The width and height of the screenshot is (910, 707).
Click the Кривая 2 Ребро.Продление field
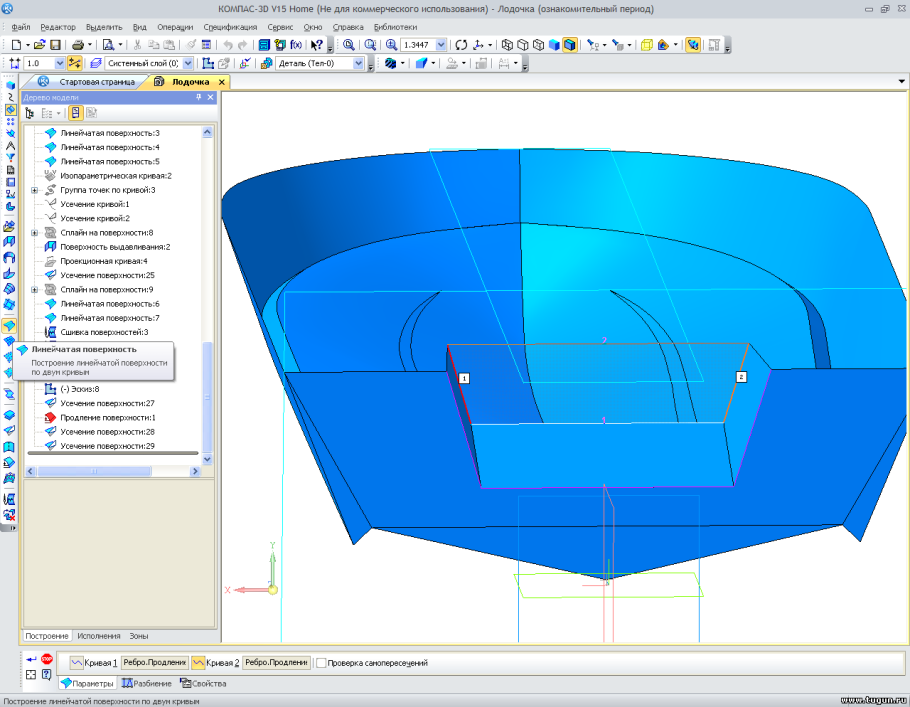pos(275,663)
